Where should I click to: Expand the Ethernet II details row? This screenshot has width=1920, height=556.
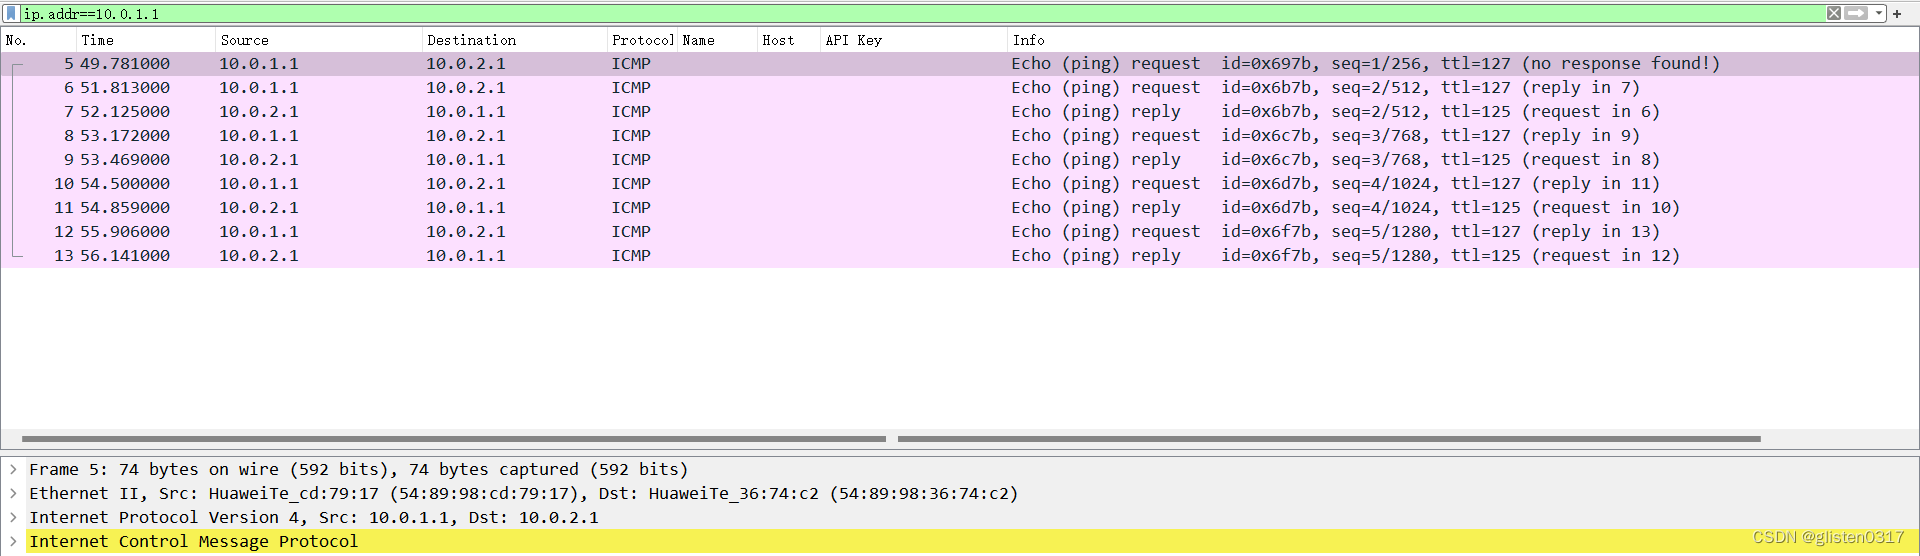click(x=13, y=493)
